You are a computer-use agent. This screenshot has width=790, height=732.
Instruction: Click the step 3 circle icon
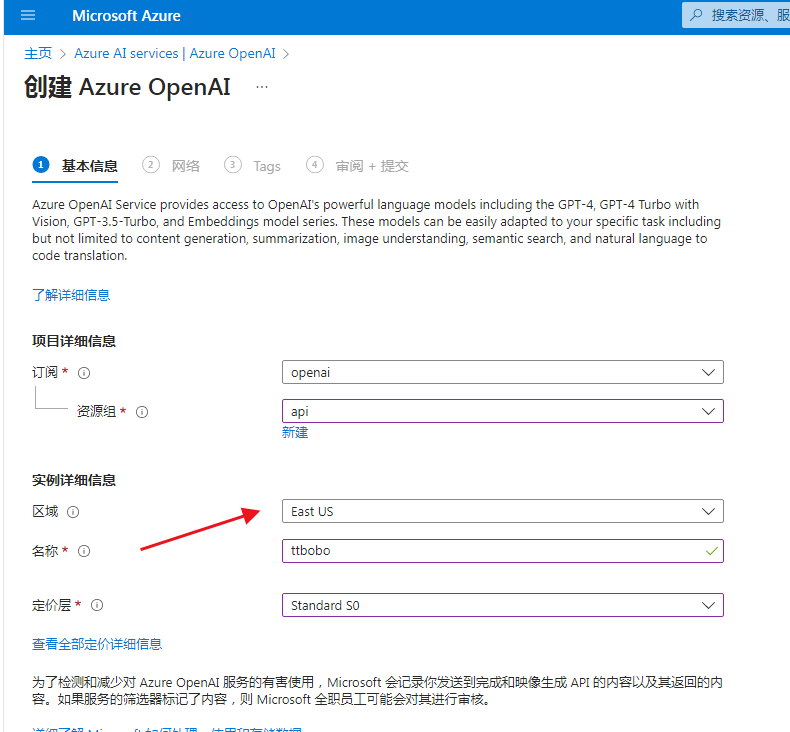pos(233,165)
